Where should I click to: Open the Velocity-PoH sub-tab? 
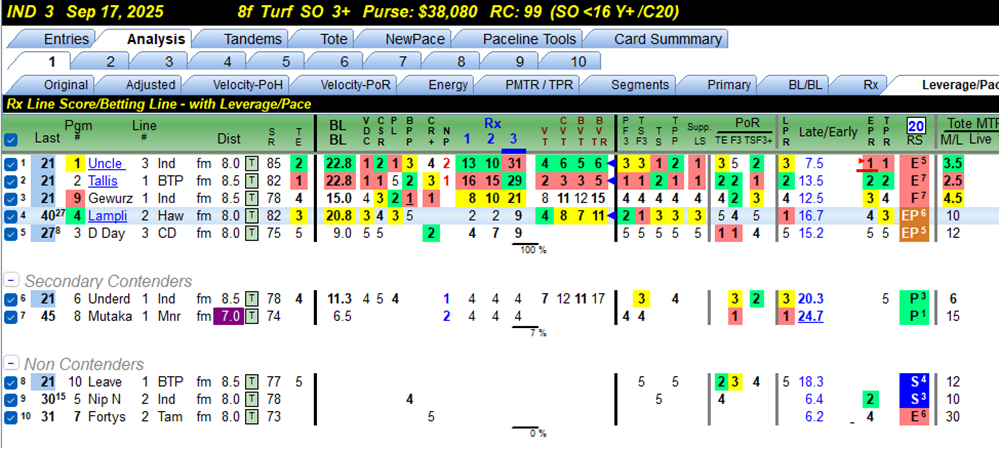click(247, 84)
